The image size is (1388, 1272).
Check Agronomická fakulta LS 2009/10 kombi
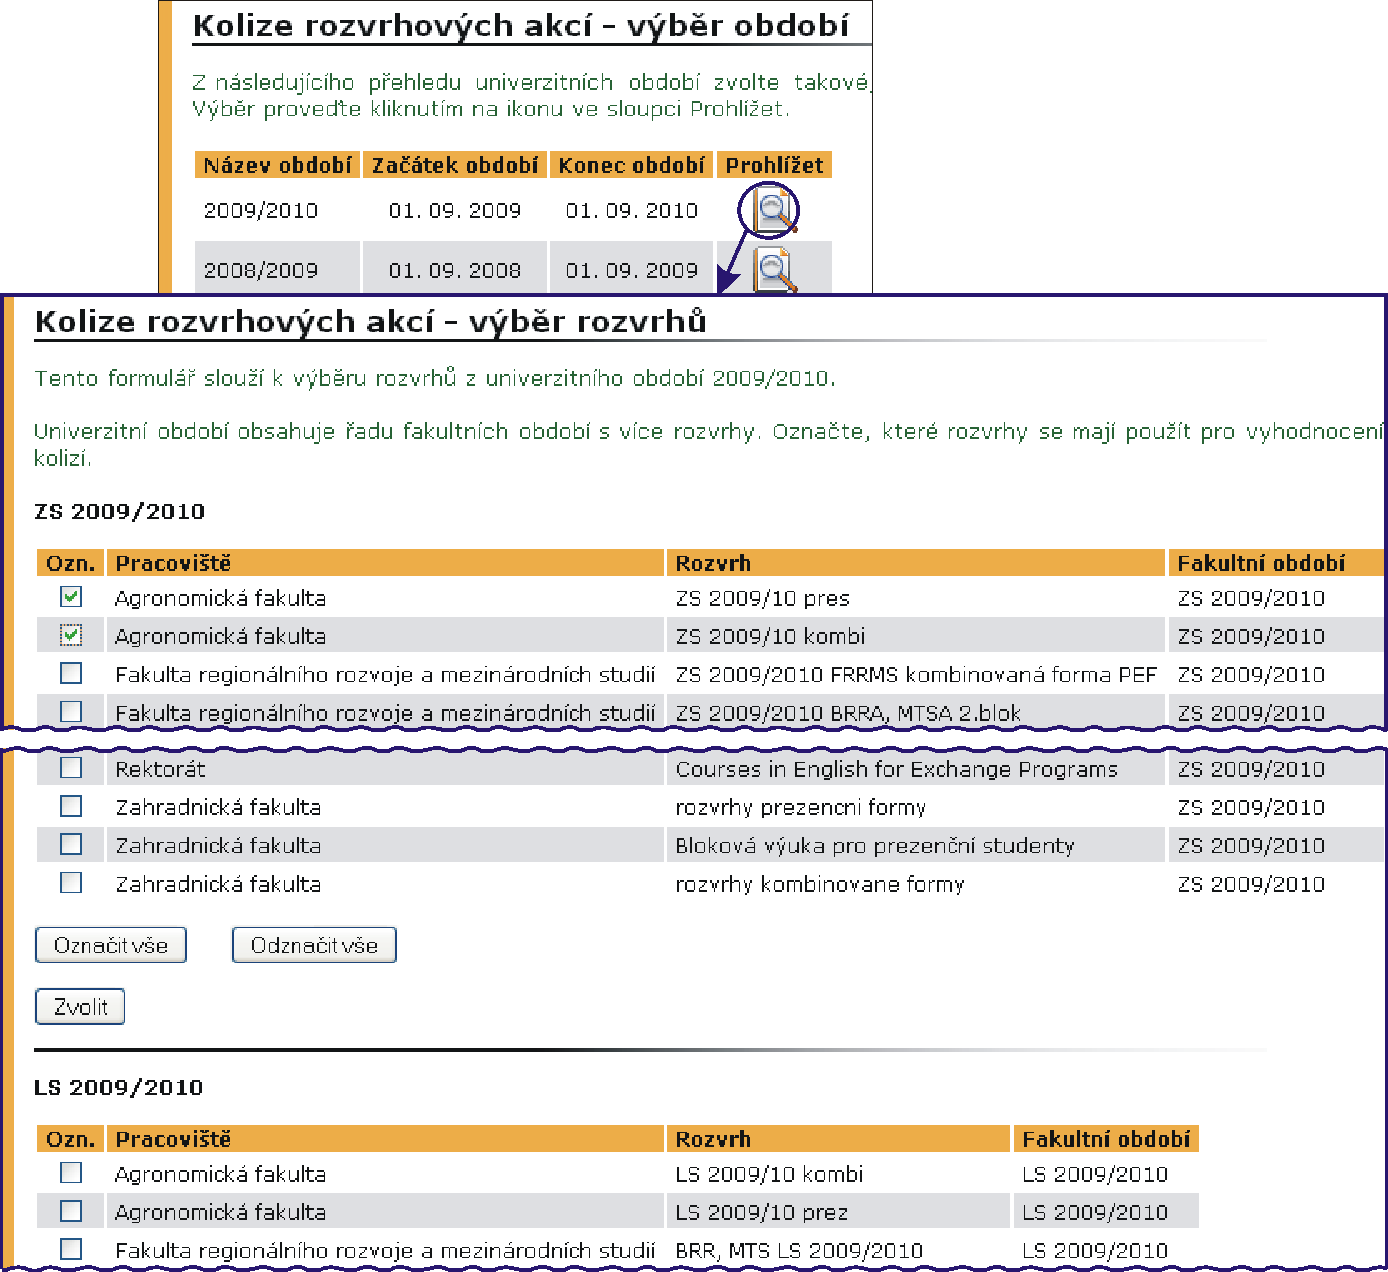[x=71, y=1173]
